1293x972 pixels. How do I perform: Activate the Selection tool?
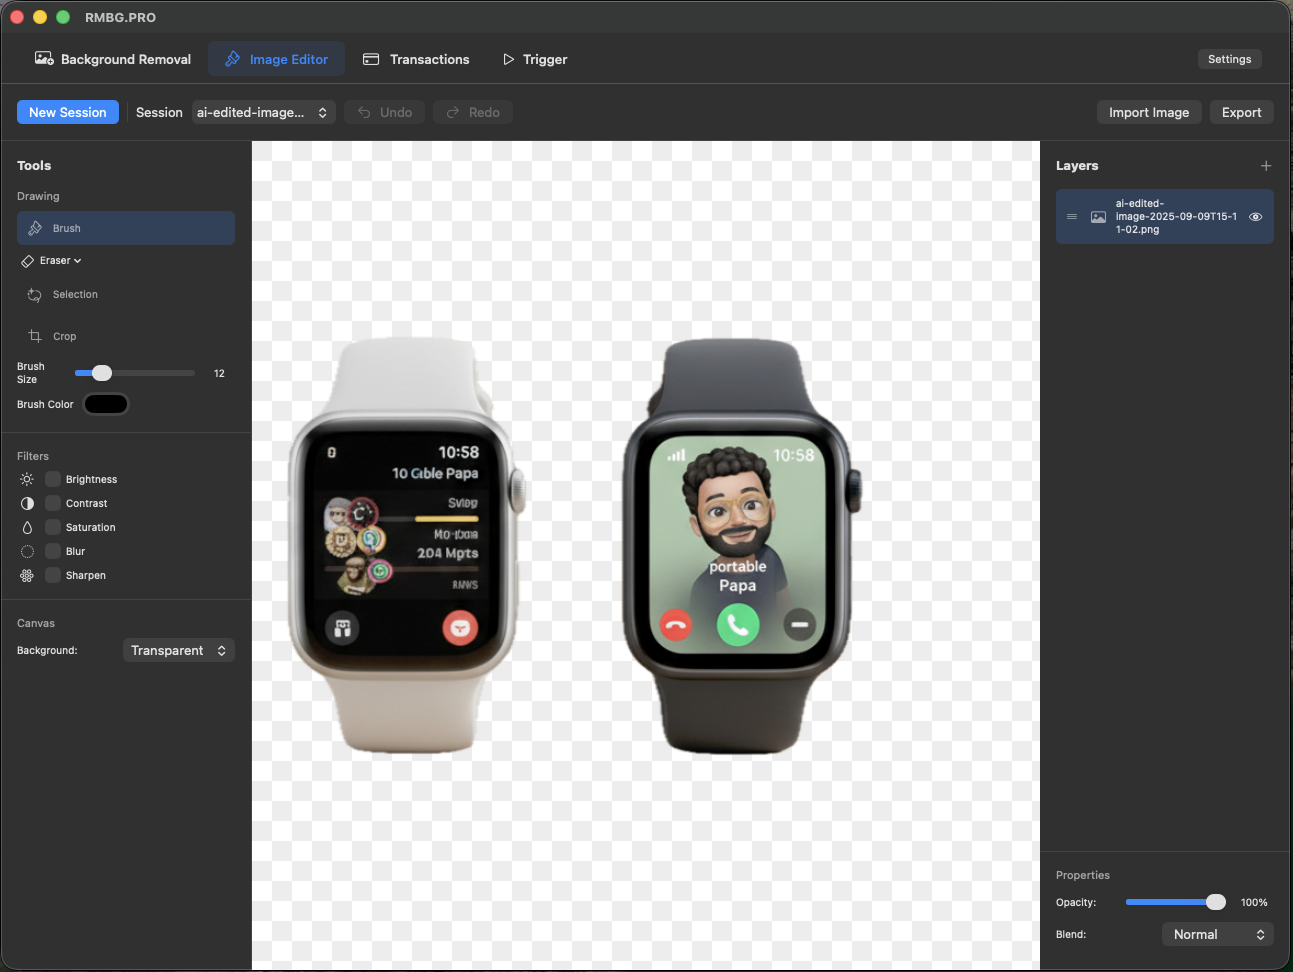tap(74, 295)
